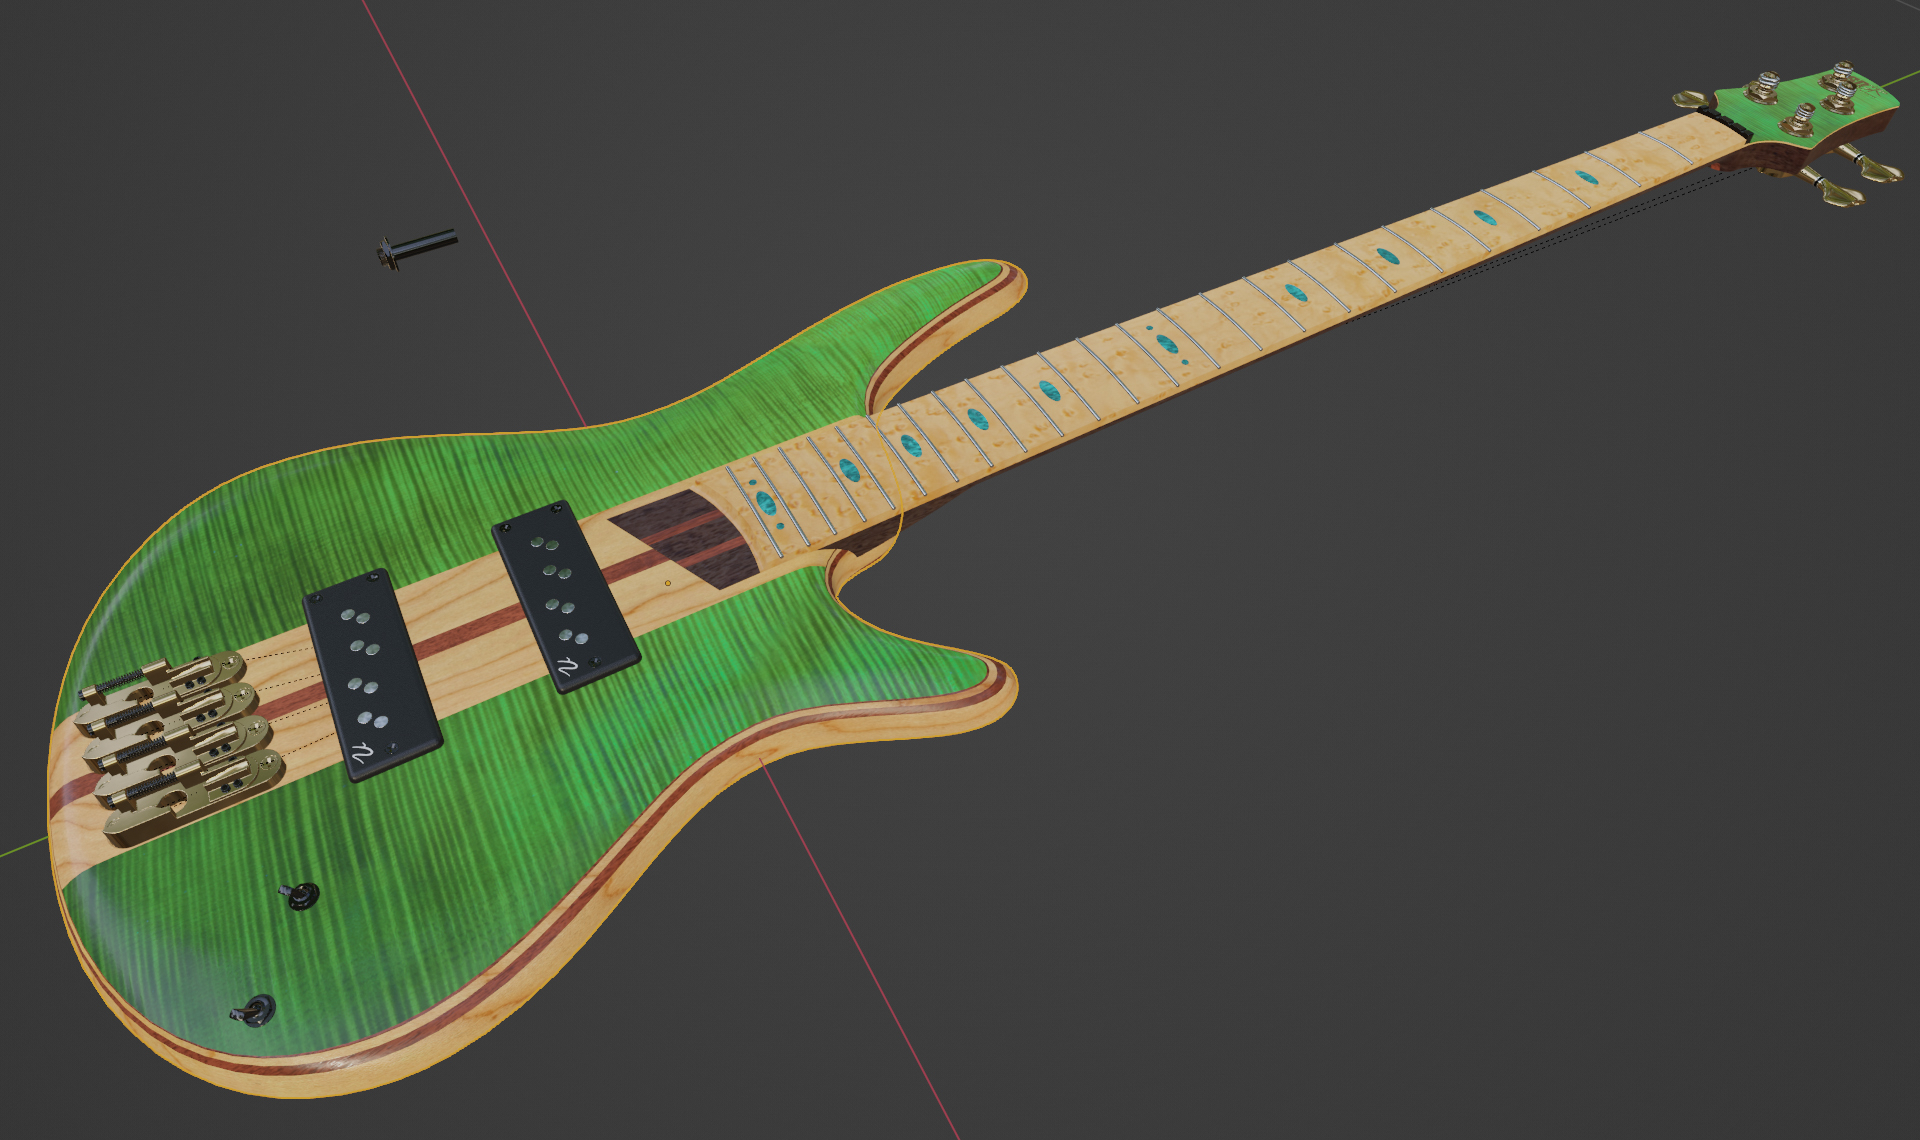The width and height of the screenshot is (1920, 1140).
Task: Click the S logo on the bridge pickup
Action: click(361, 752)
